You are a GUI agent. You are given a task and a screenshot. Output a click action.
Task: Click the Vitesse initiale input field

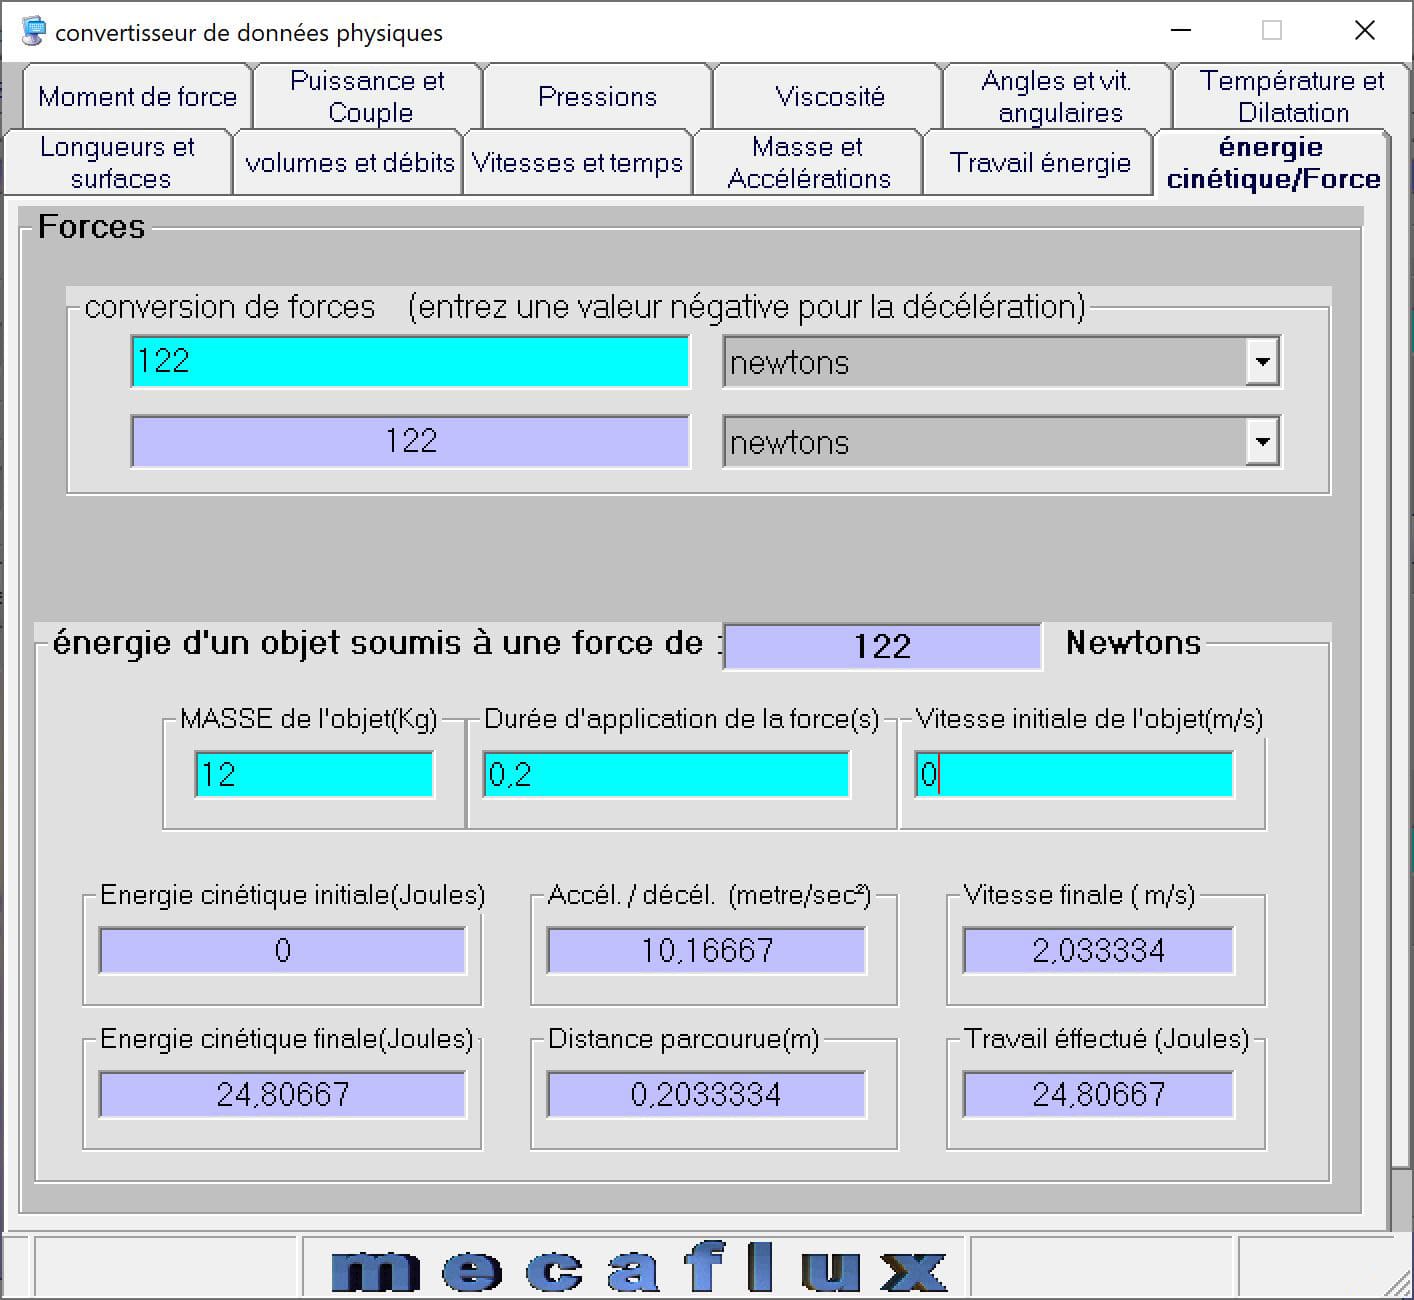(x=1075, y=774)
